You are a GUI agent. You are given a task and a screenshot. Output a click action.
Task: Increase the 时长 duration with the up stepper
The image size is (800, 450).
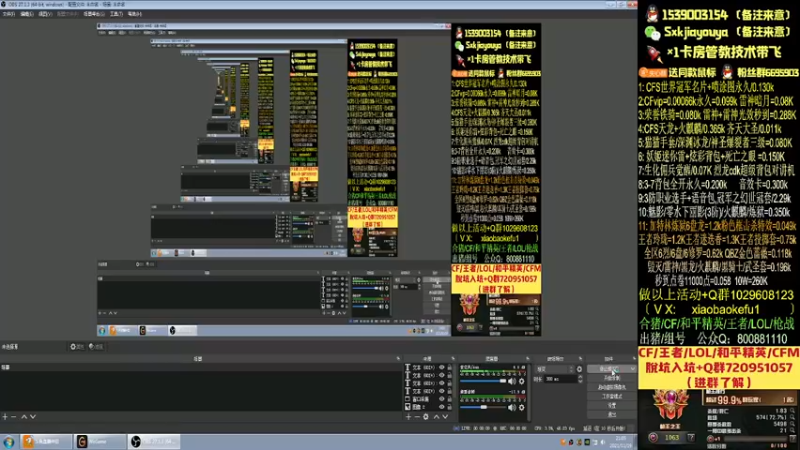(x=580, y=377)
